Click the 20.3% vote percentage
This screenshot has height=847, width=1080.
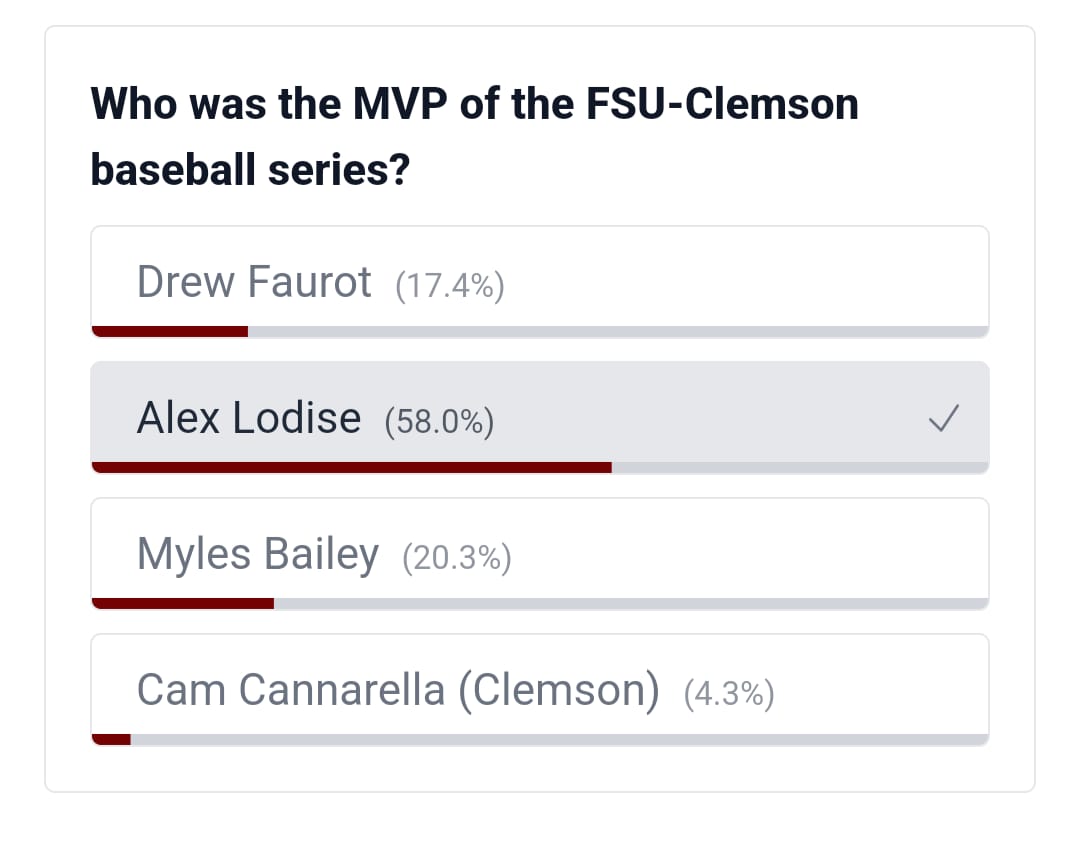tap(457, 558)
